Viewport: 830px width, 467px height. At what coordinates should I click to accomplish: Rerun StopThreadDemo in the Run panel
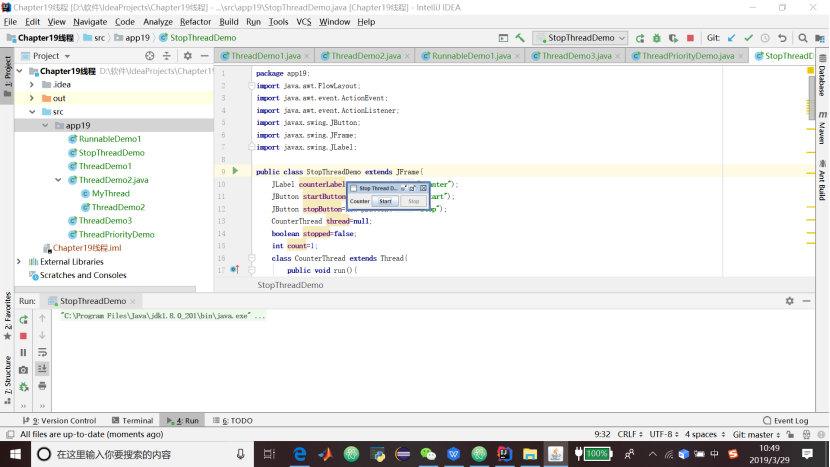coord(24,319)
